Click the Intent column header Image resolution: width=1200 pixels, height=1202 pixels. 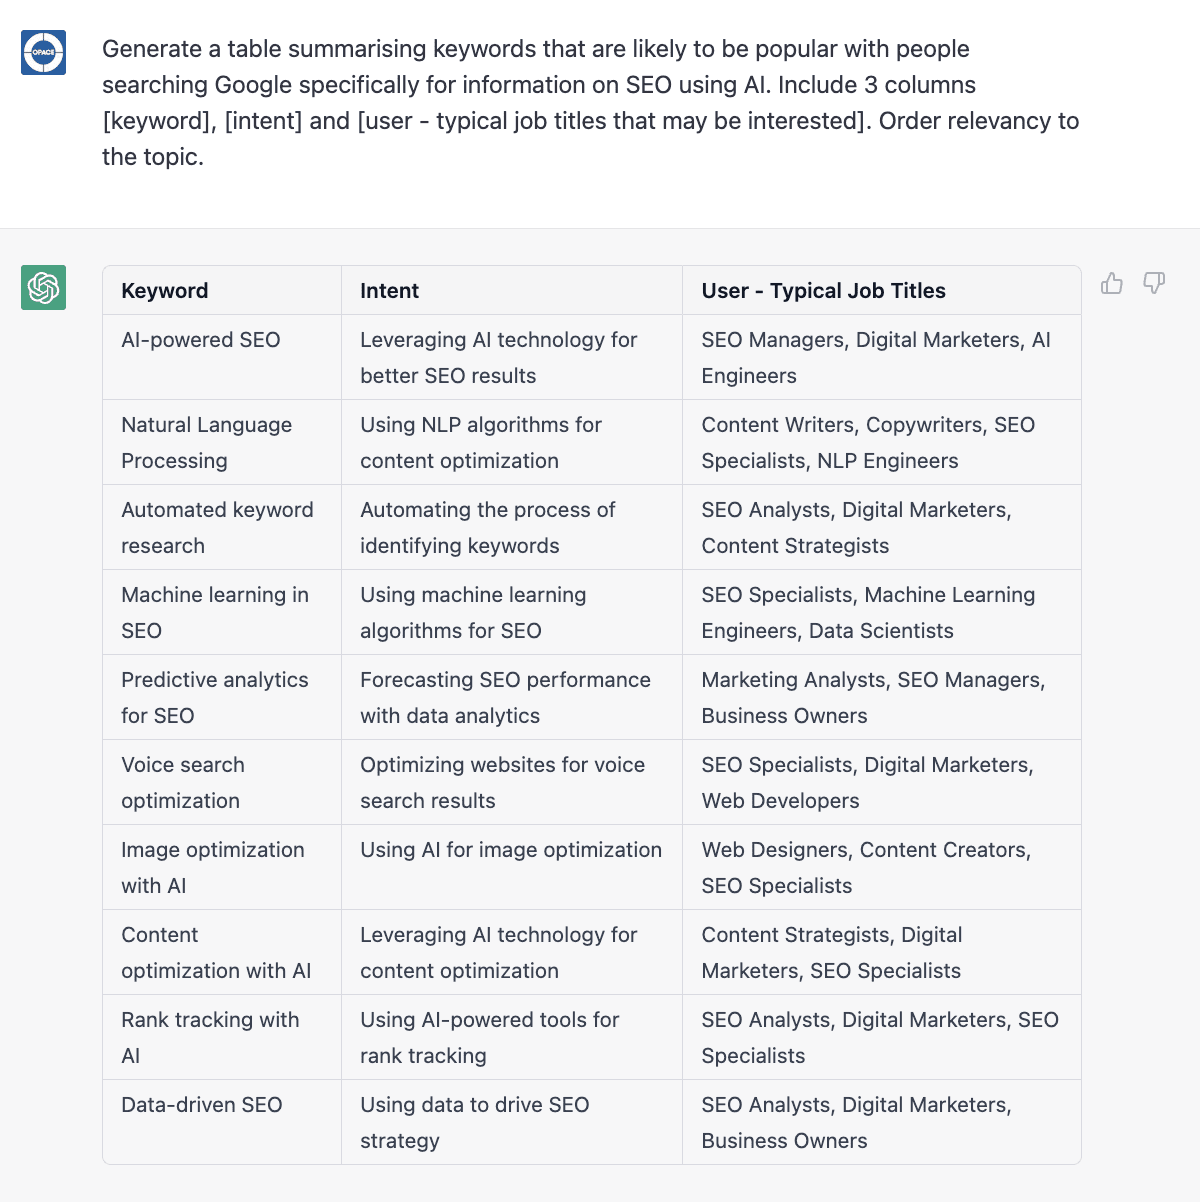[390, 291]
